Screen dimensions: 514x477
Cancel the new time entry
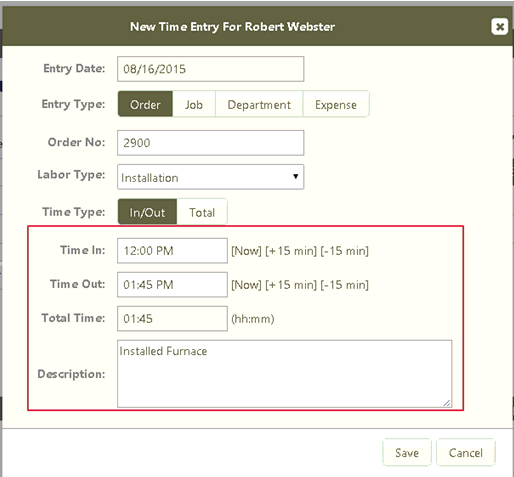466,453
